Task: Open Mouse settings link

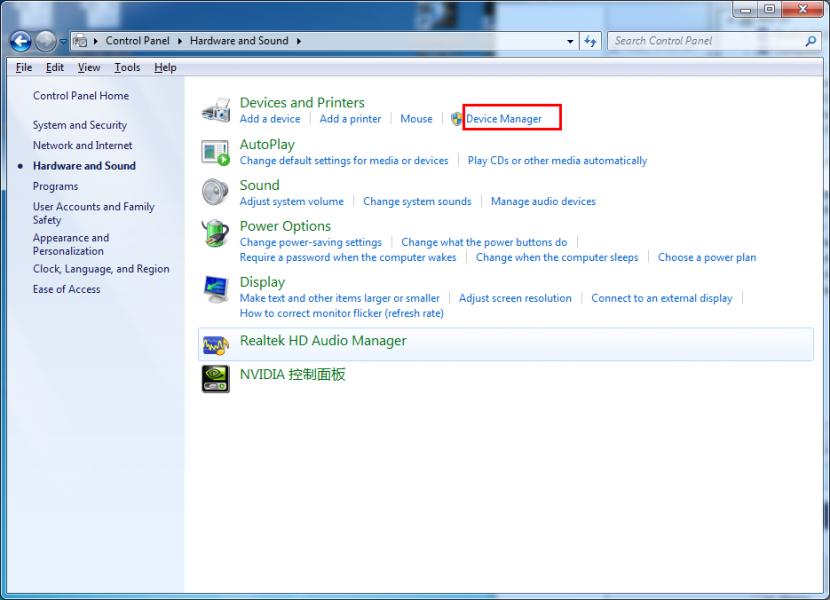Action: pos(416,119)
